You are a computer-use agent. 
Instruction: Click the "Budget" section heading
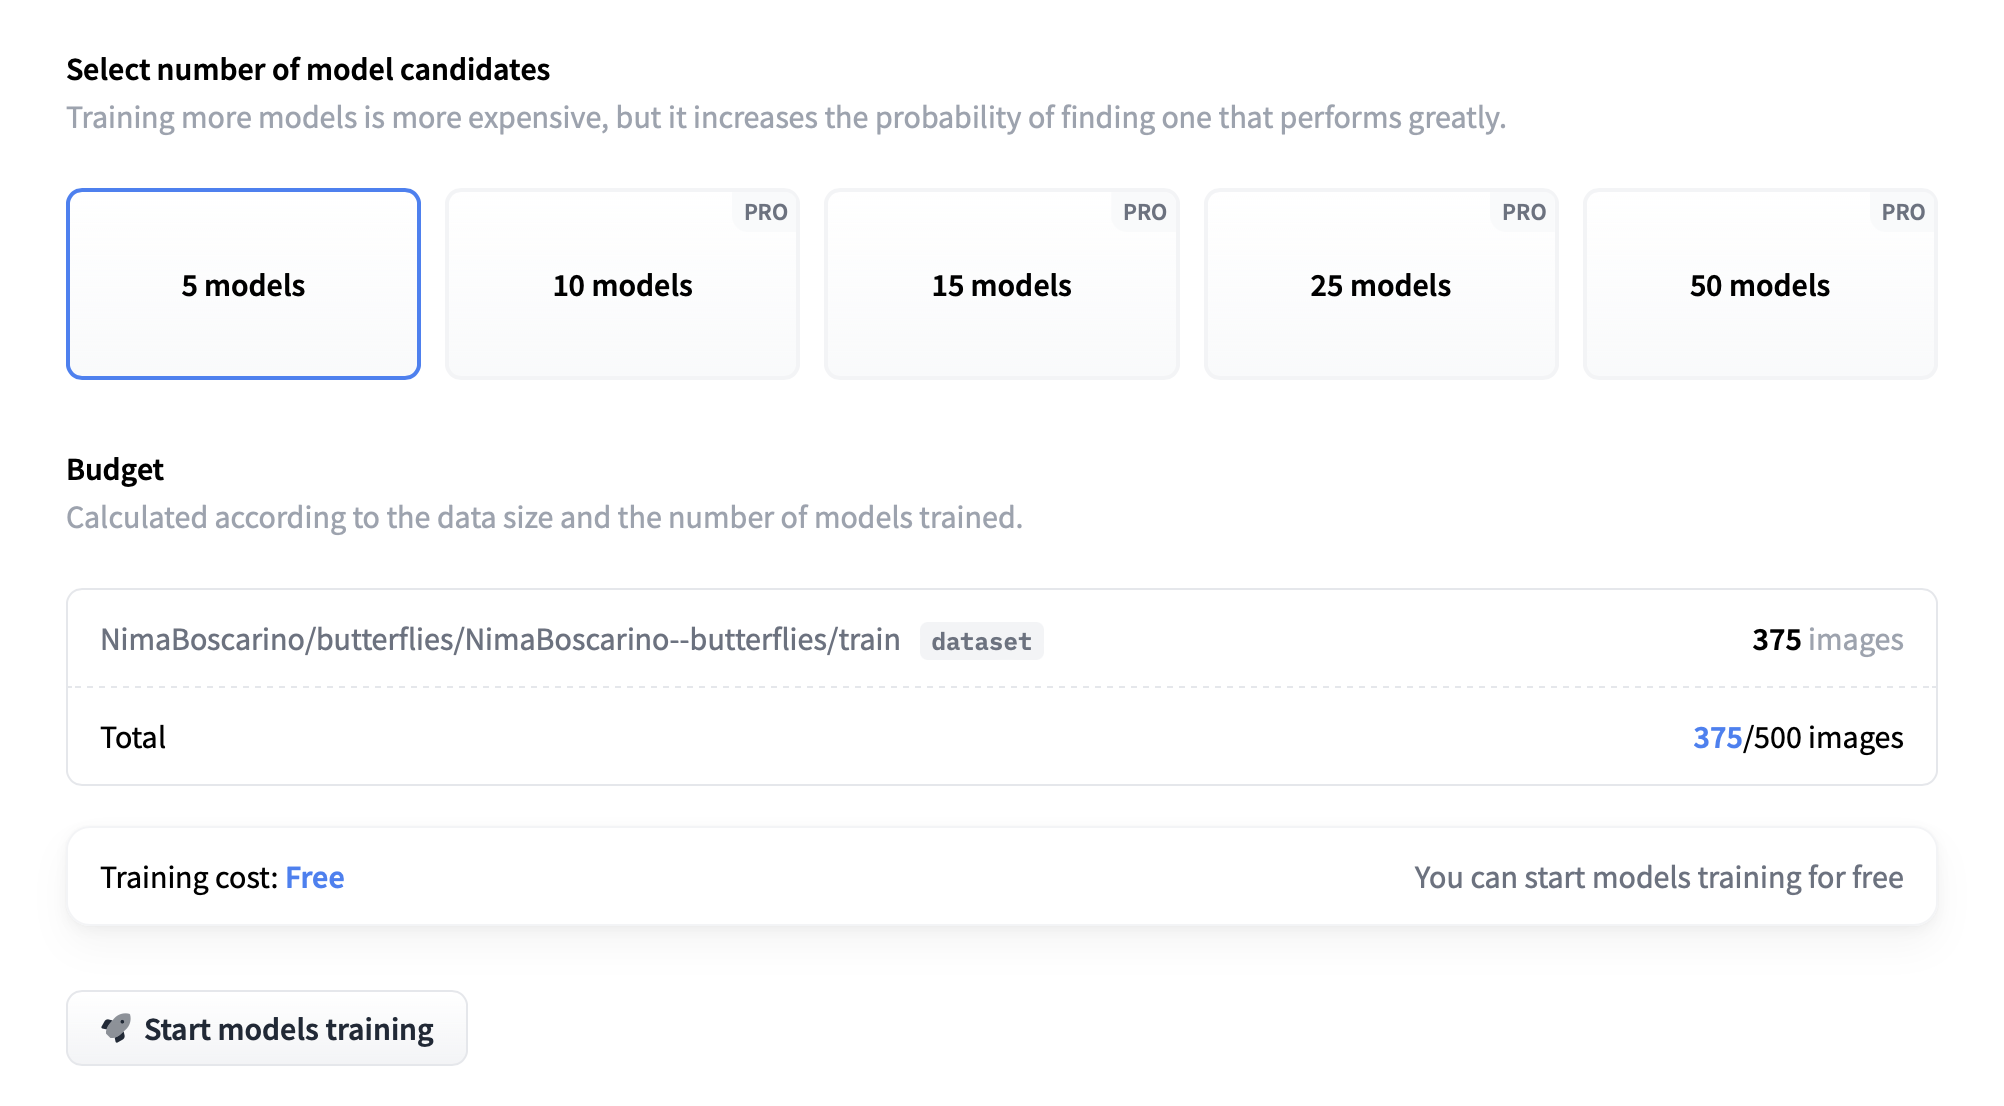[115, 470]
